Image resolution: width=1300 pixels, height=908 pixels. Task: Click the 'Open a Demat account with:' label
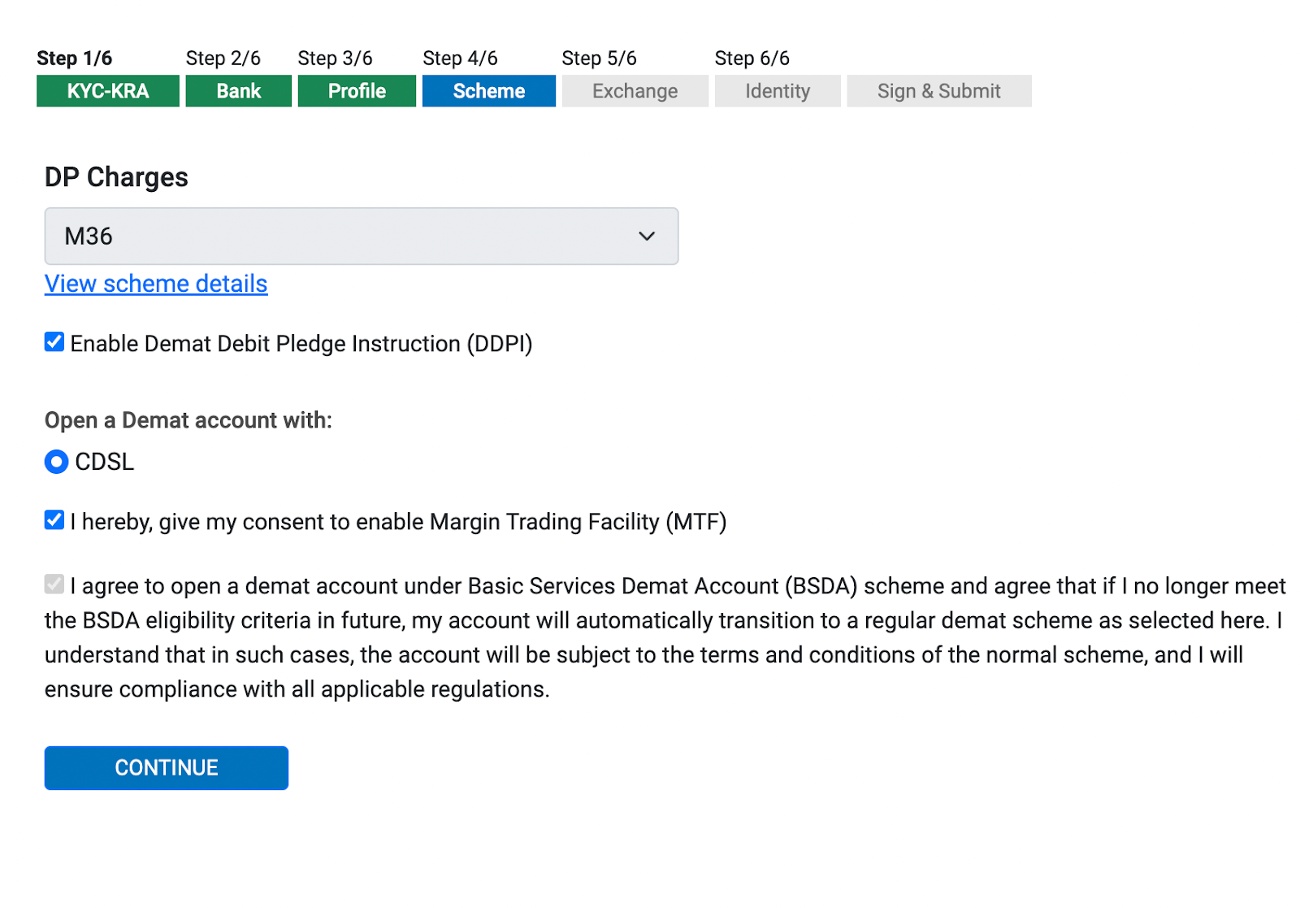point(188,420)
